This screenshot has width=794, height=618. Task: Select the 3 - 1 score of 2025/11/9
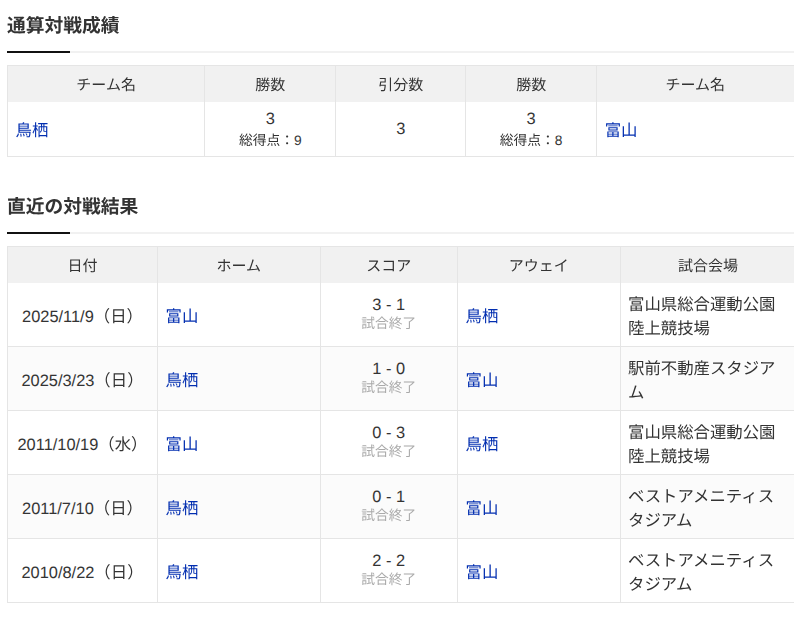point(388,304)
